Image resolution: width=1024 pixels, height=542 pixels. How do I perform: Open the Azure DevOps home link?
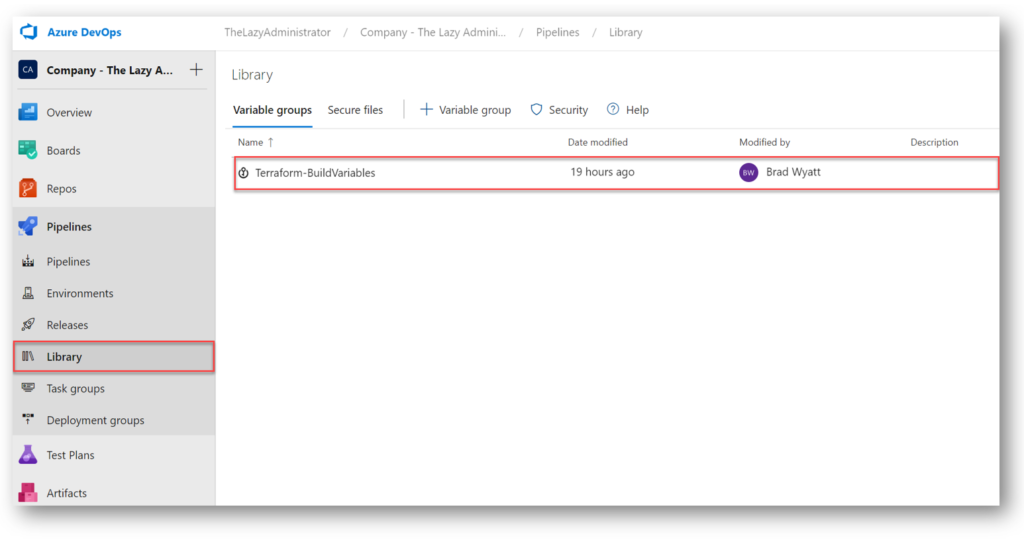84,32
